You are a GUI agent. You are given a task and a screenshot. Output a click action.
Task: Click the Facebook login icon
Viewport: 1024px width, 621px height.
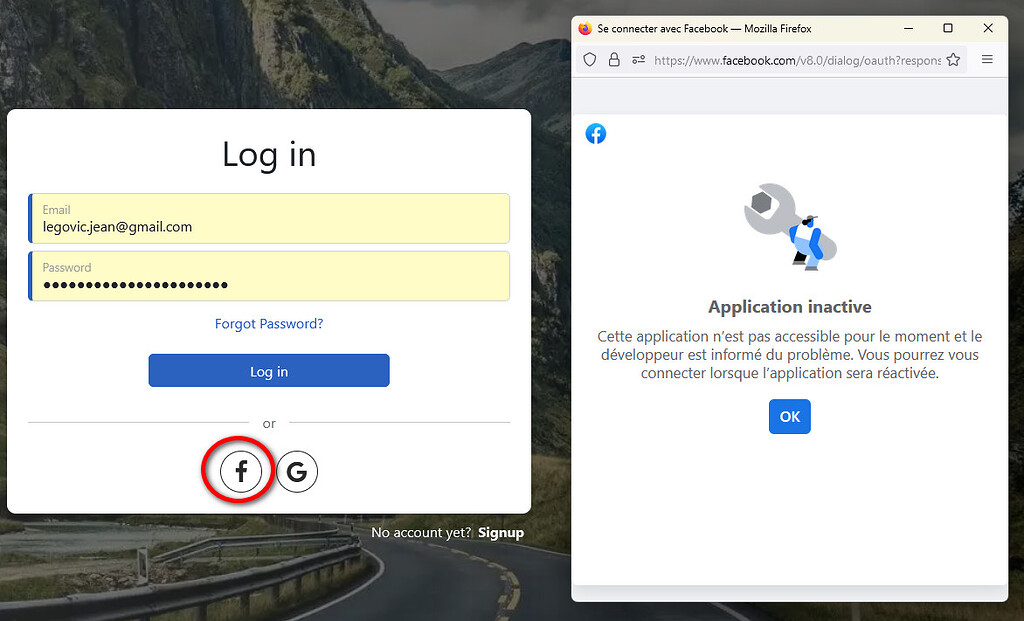tap(240, 471)
